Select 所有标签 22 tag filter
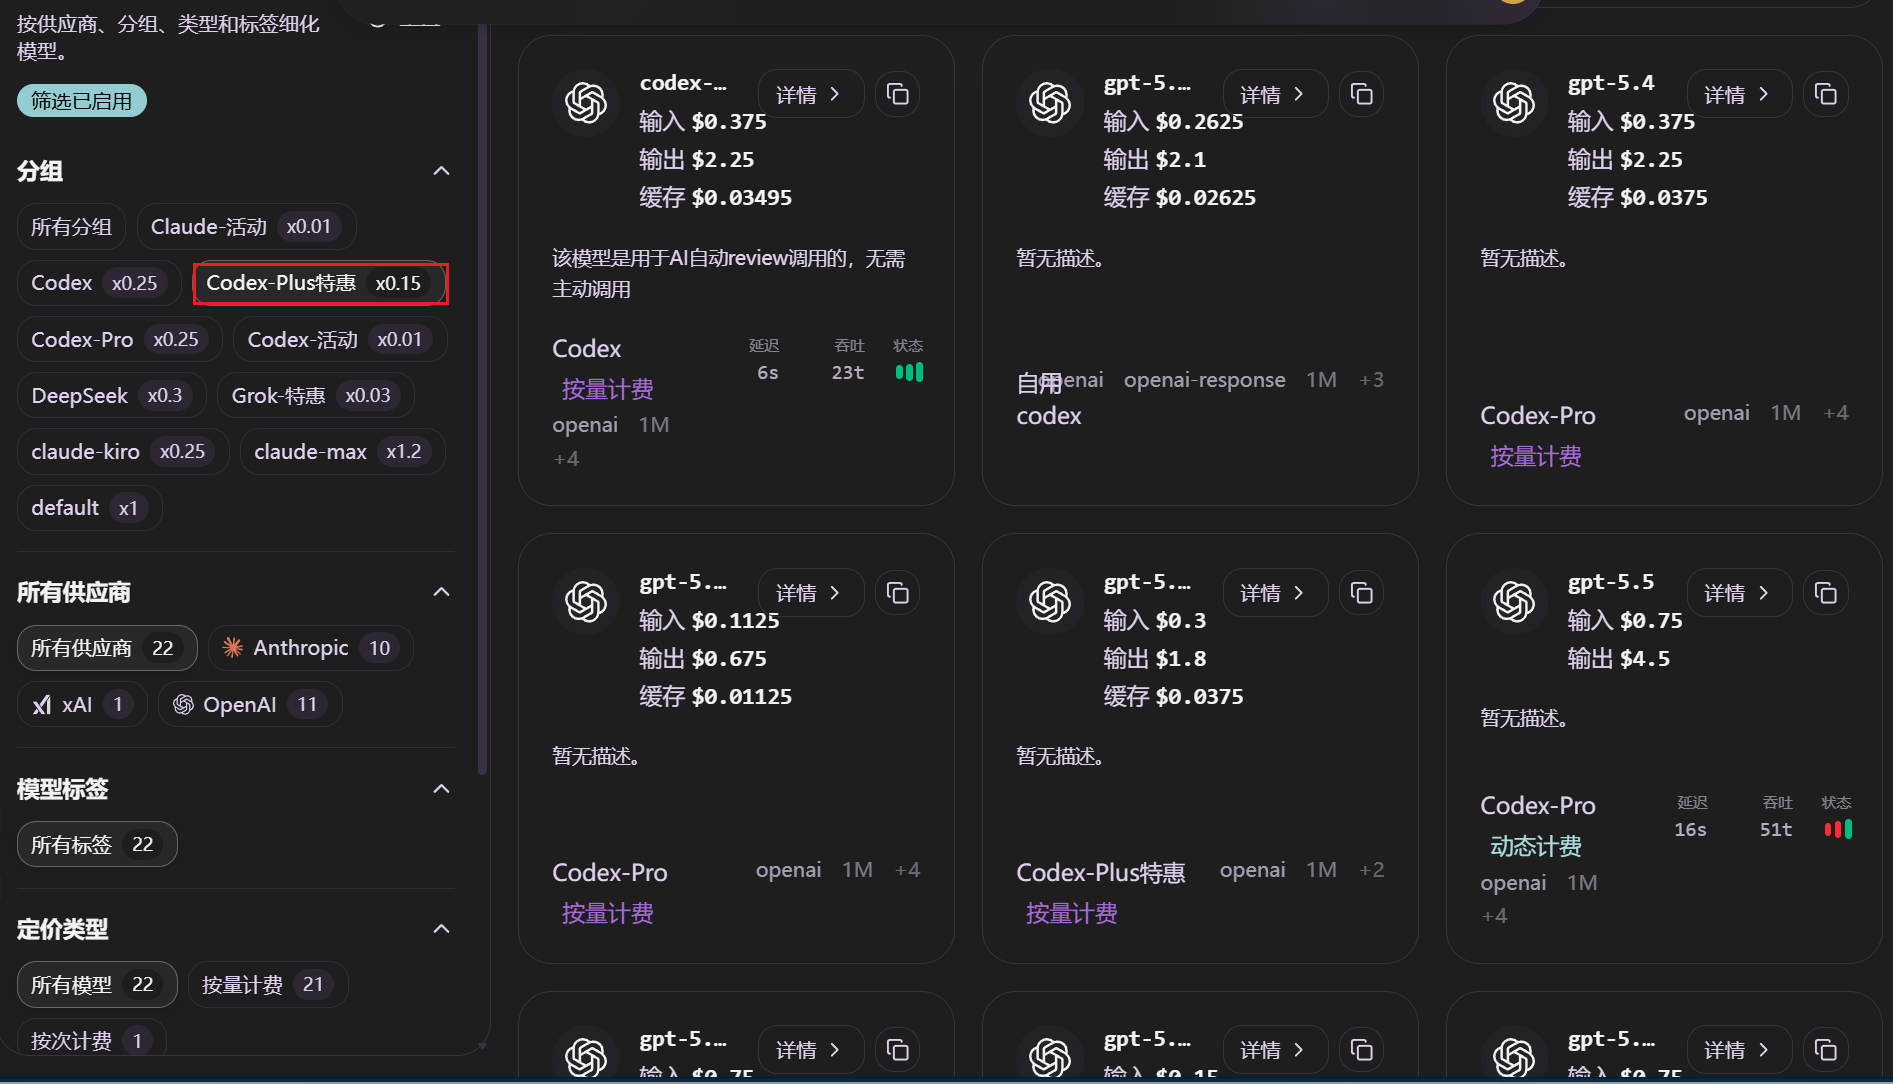1893x1084 pixels. tap(97, 844)
